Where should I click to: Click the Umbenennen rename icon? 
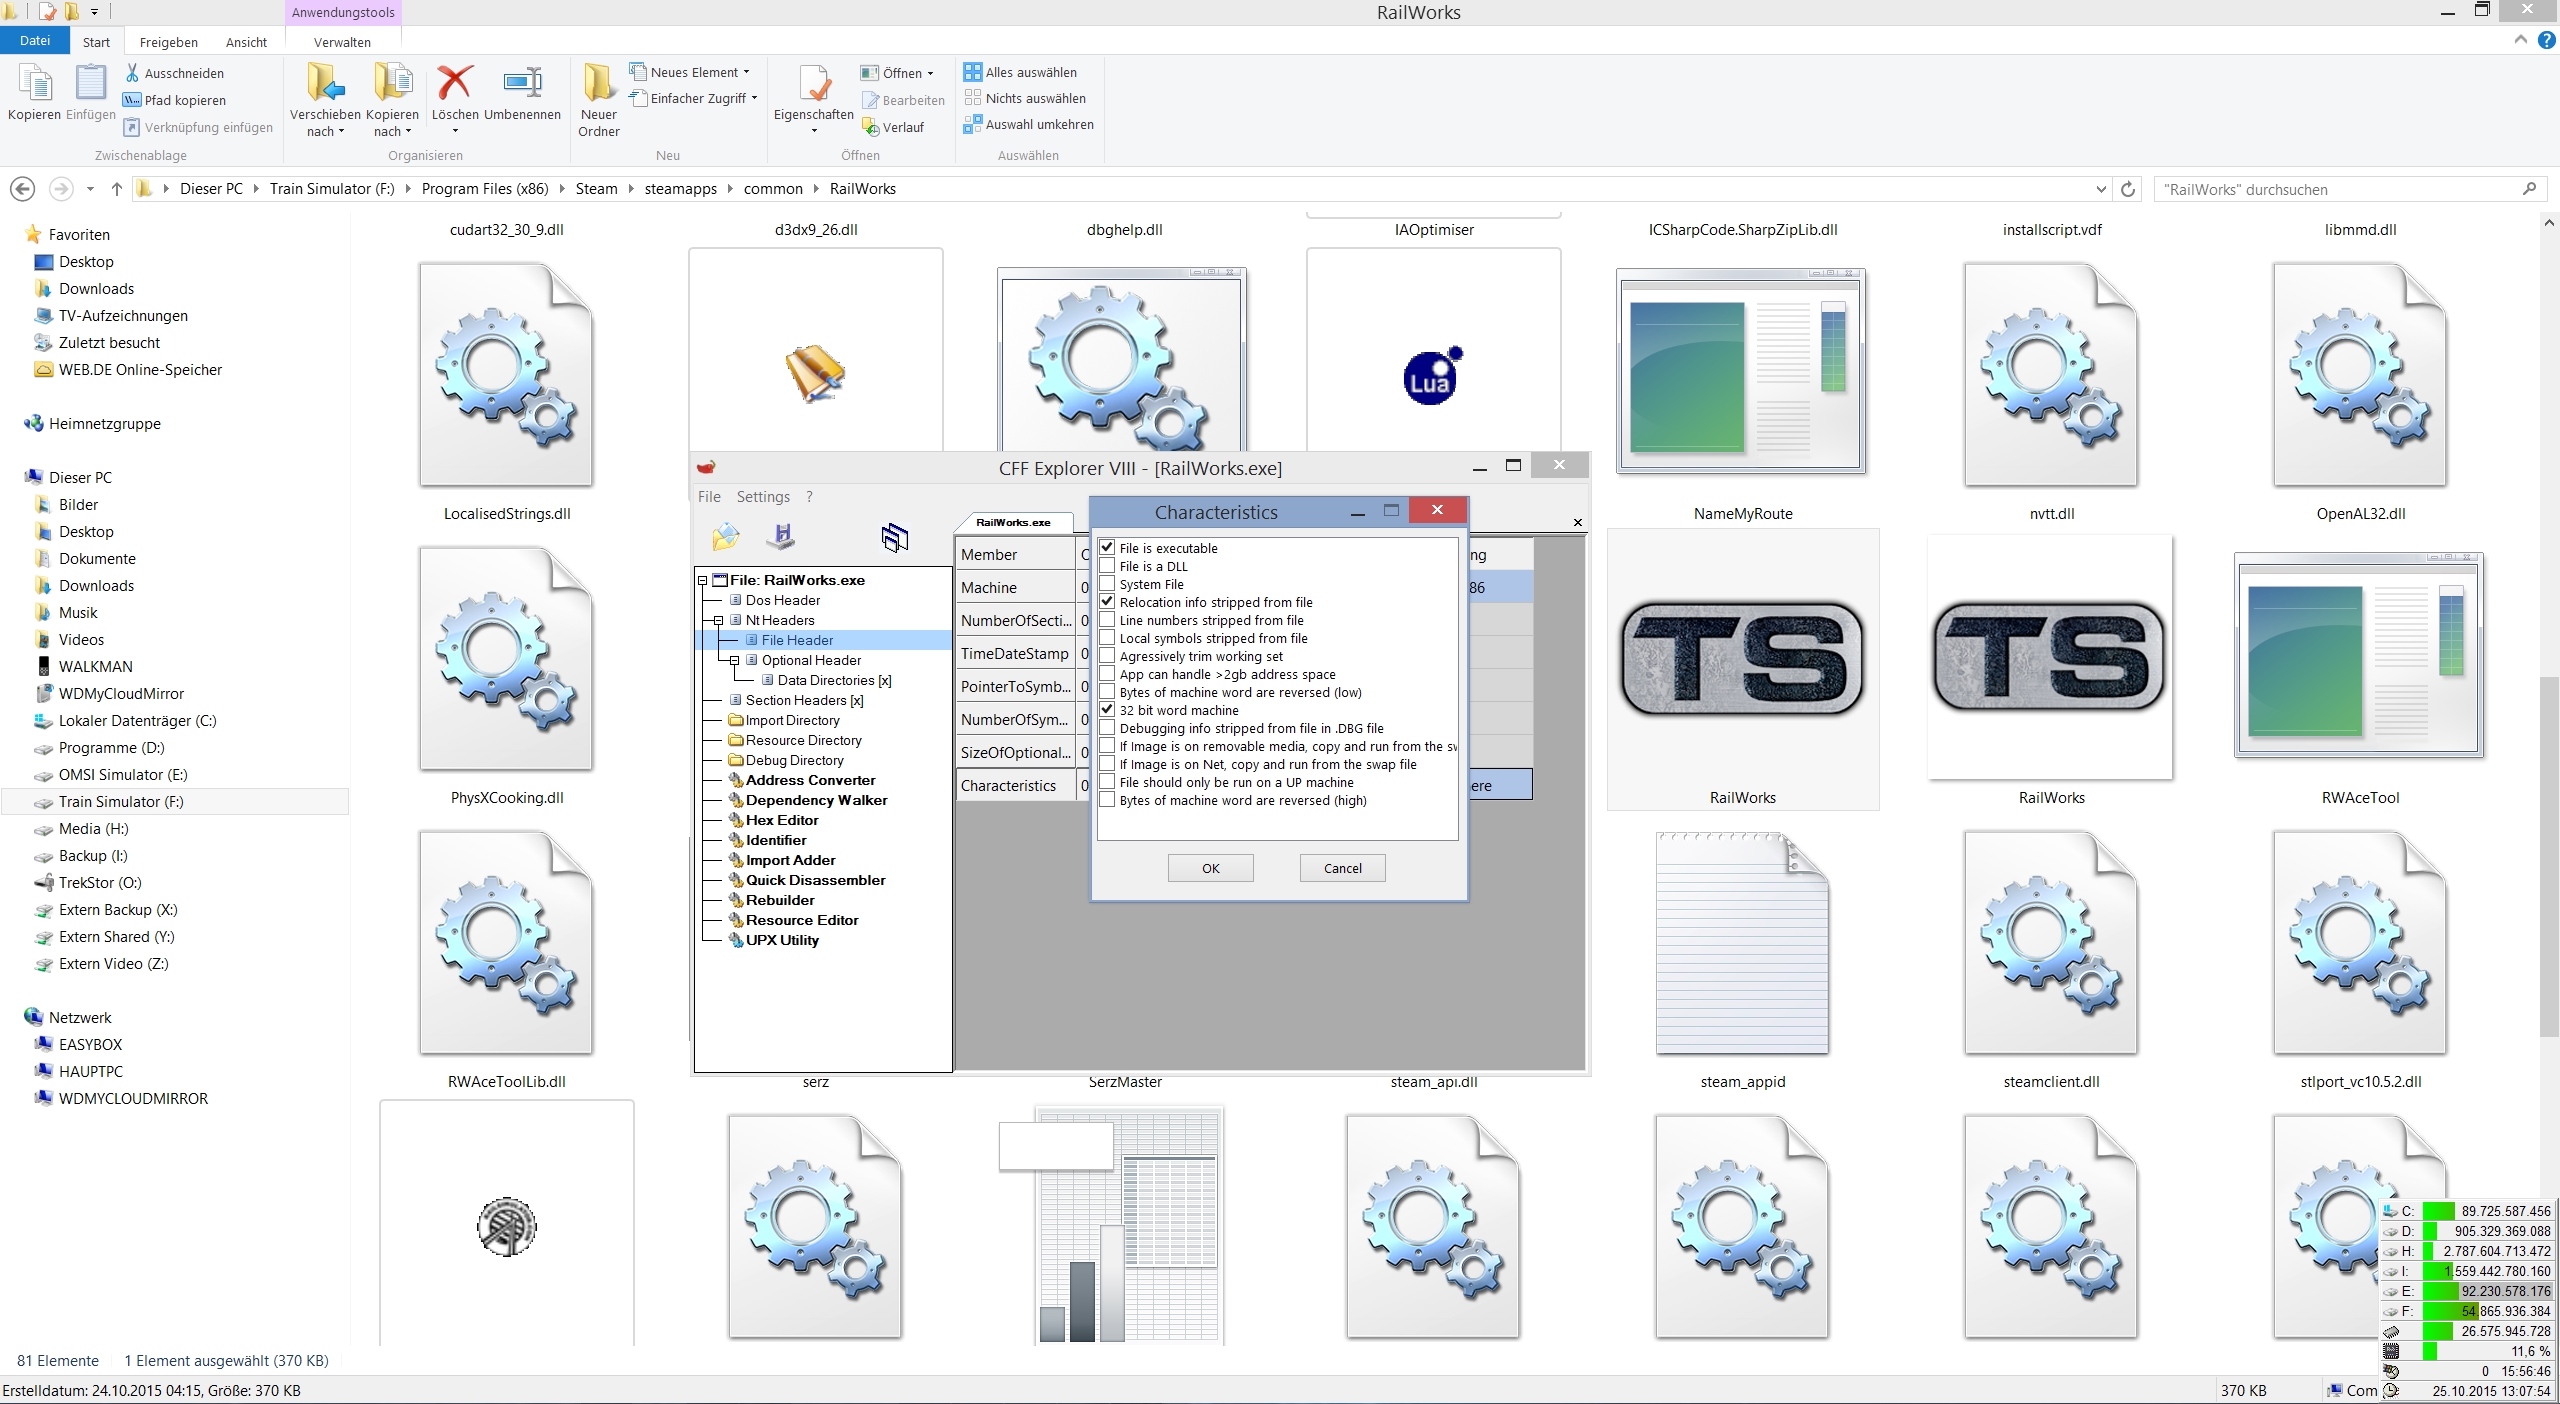coord(522,83)
